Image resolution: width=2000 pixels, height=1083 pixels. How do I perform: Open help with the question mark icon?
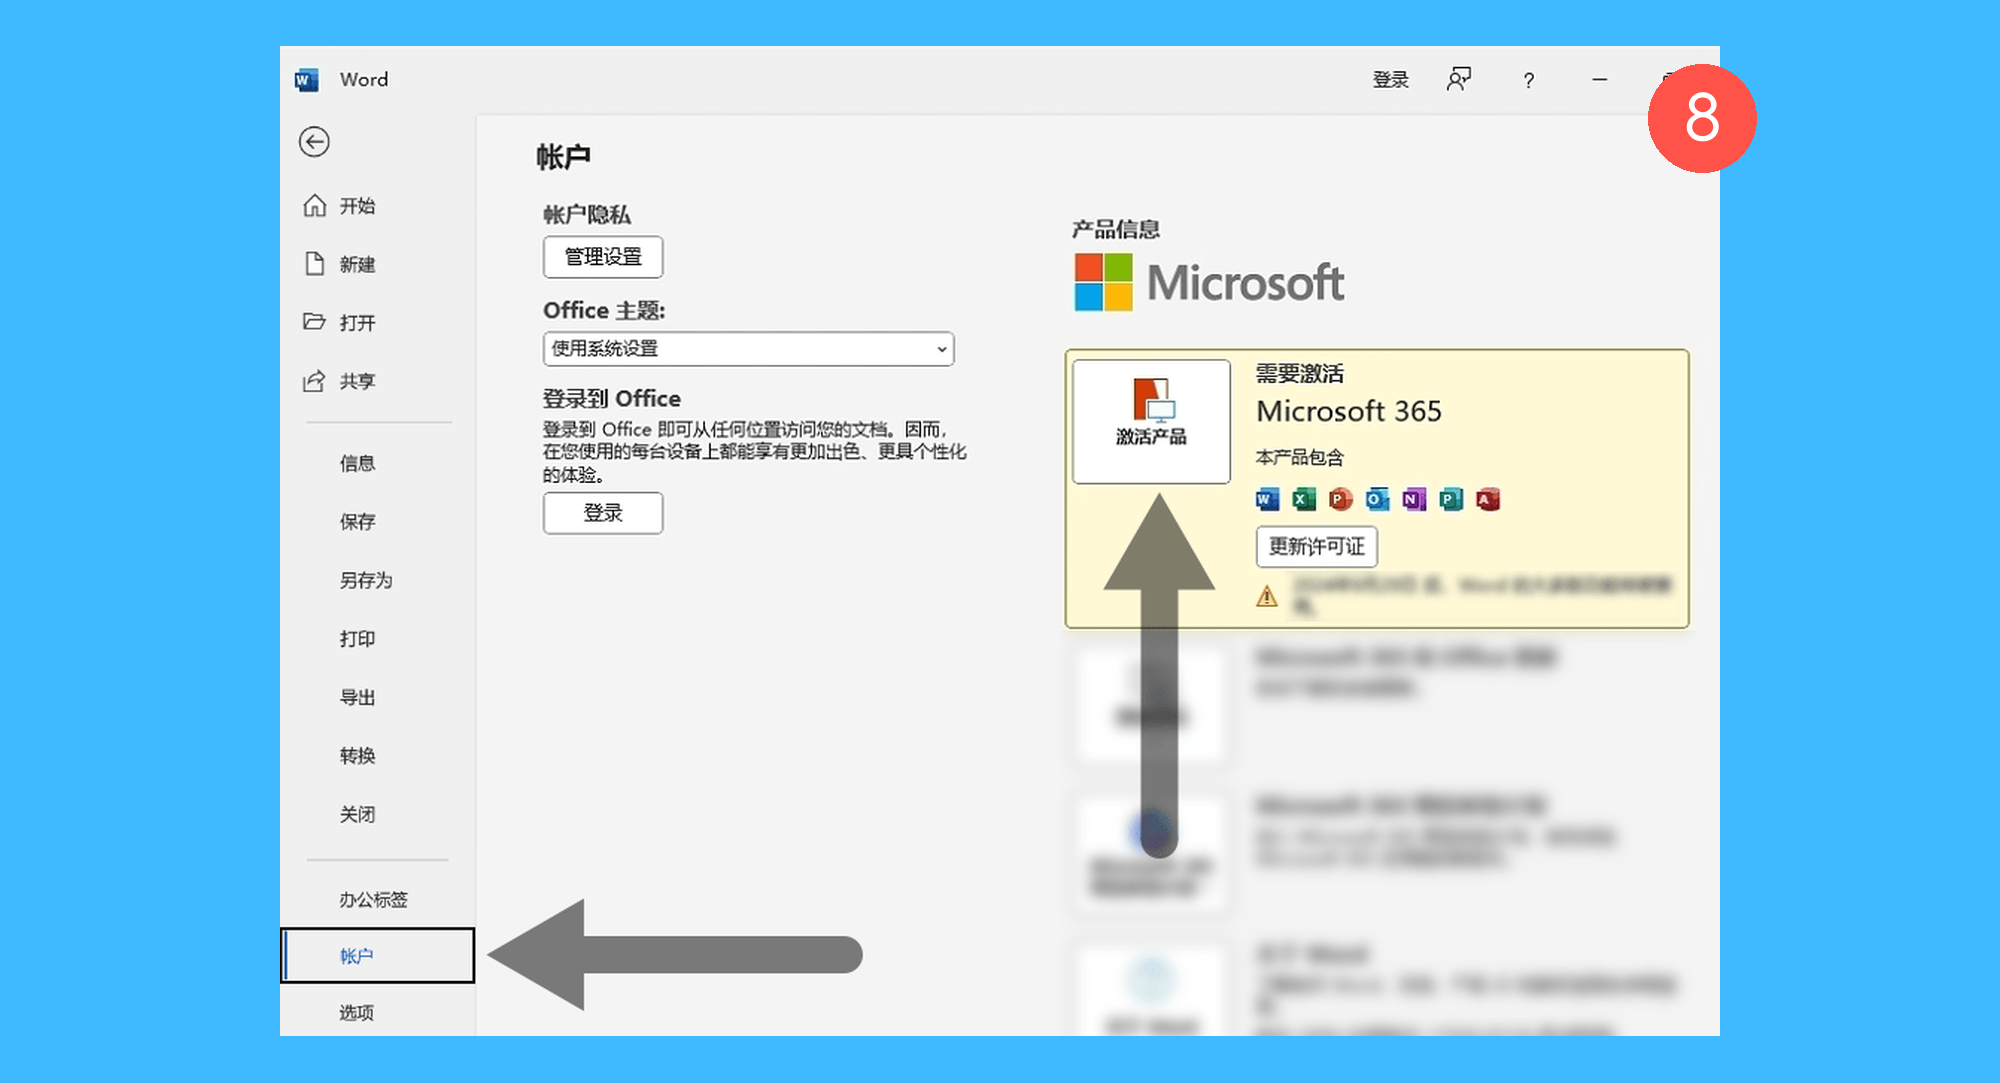tap(1528, 80)
